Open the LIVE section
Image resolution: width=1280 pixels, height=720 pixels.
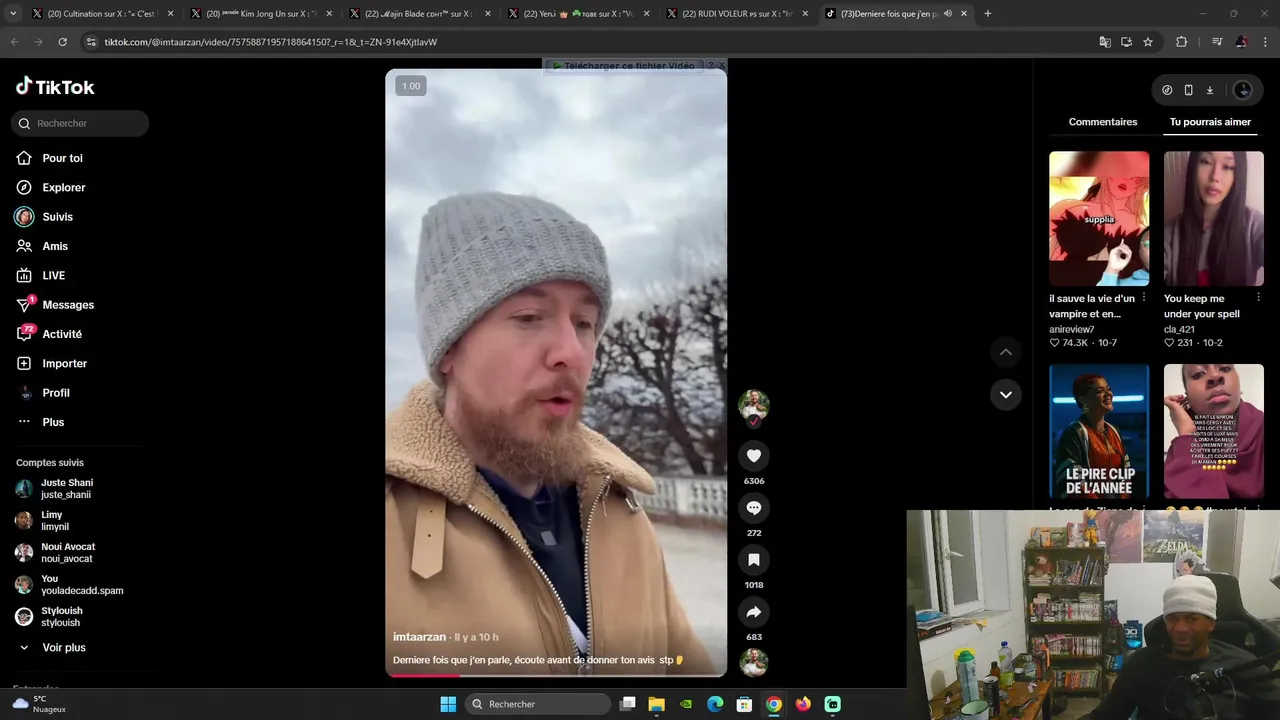tap(53, 275)
